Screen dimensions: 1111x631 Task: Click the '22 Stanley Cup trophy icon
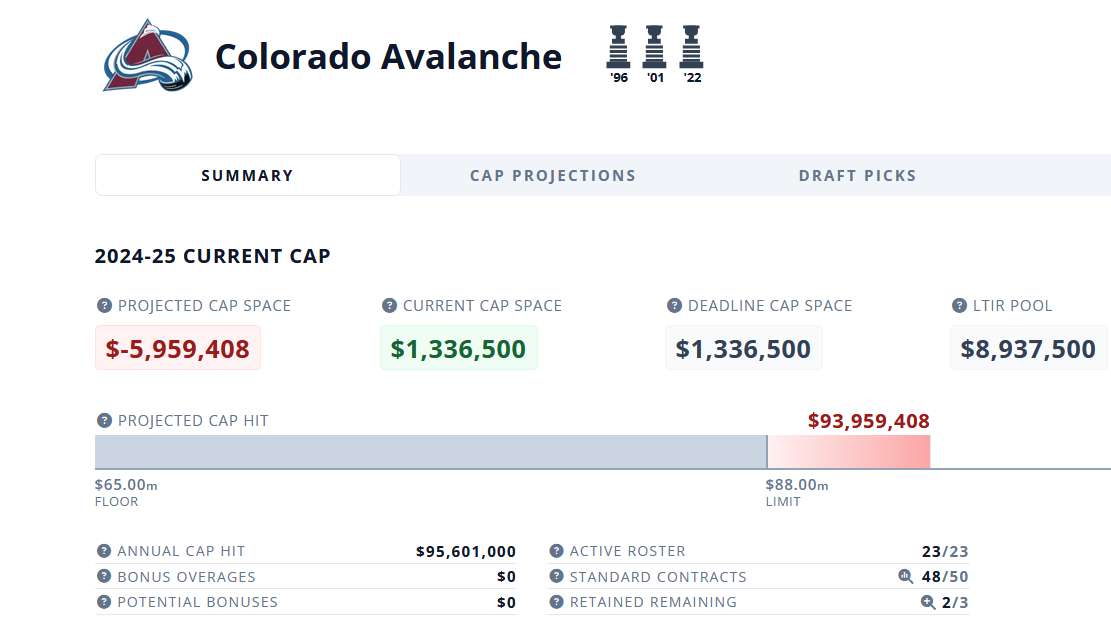(692, 47)
